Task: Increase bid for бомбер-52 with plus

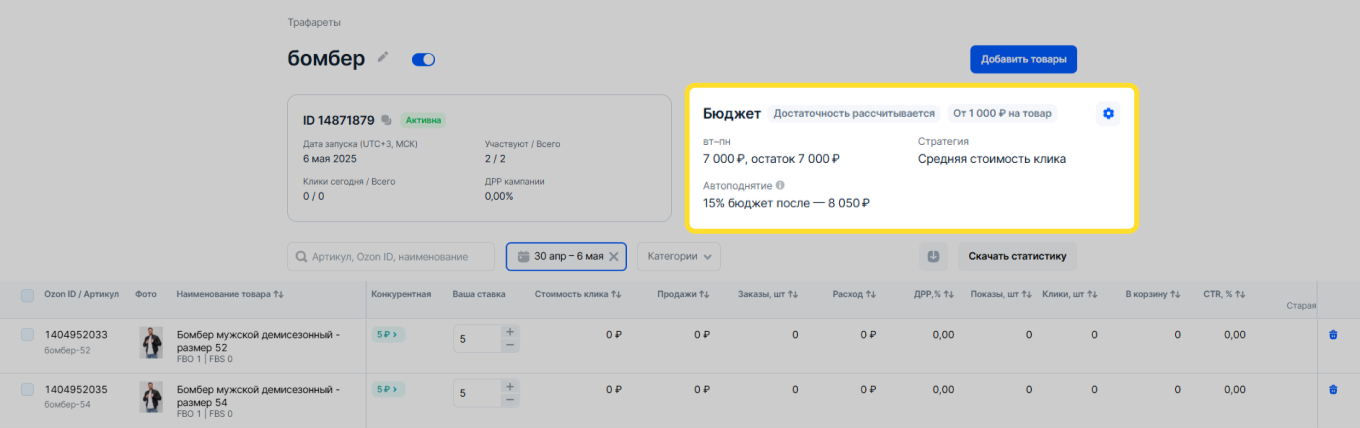Action: click(510, 331)
